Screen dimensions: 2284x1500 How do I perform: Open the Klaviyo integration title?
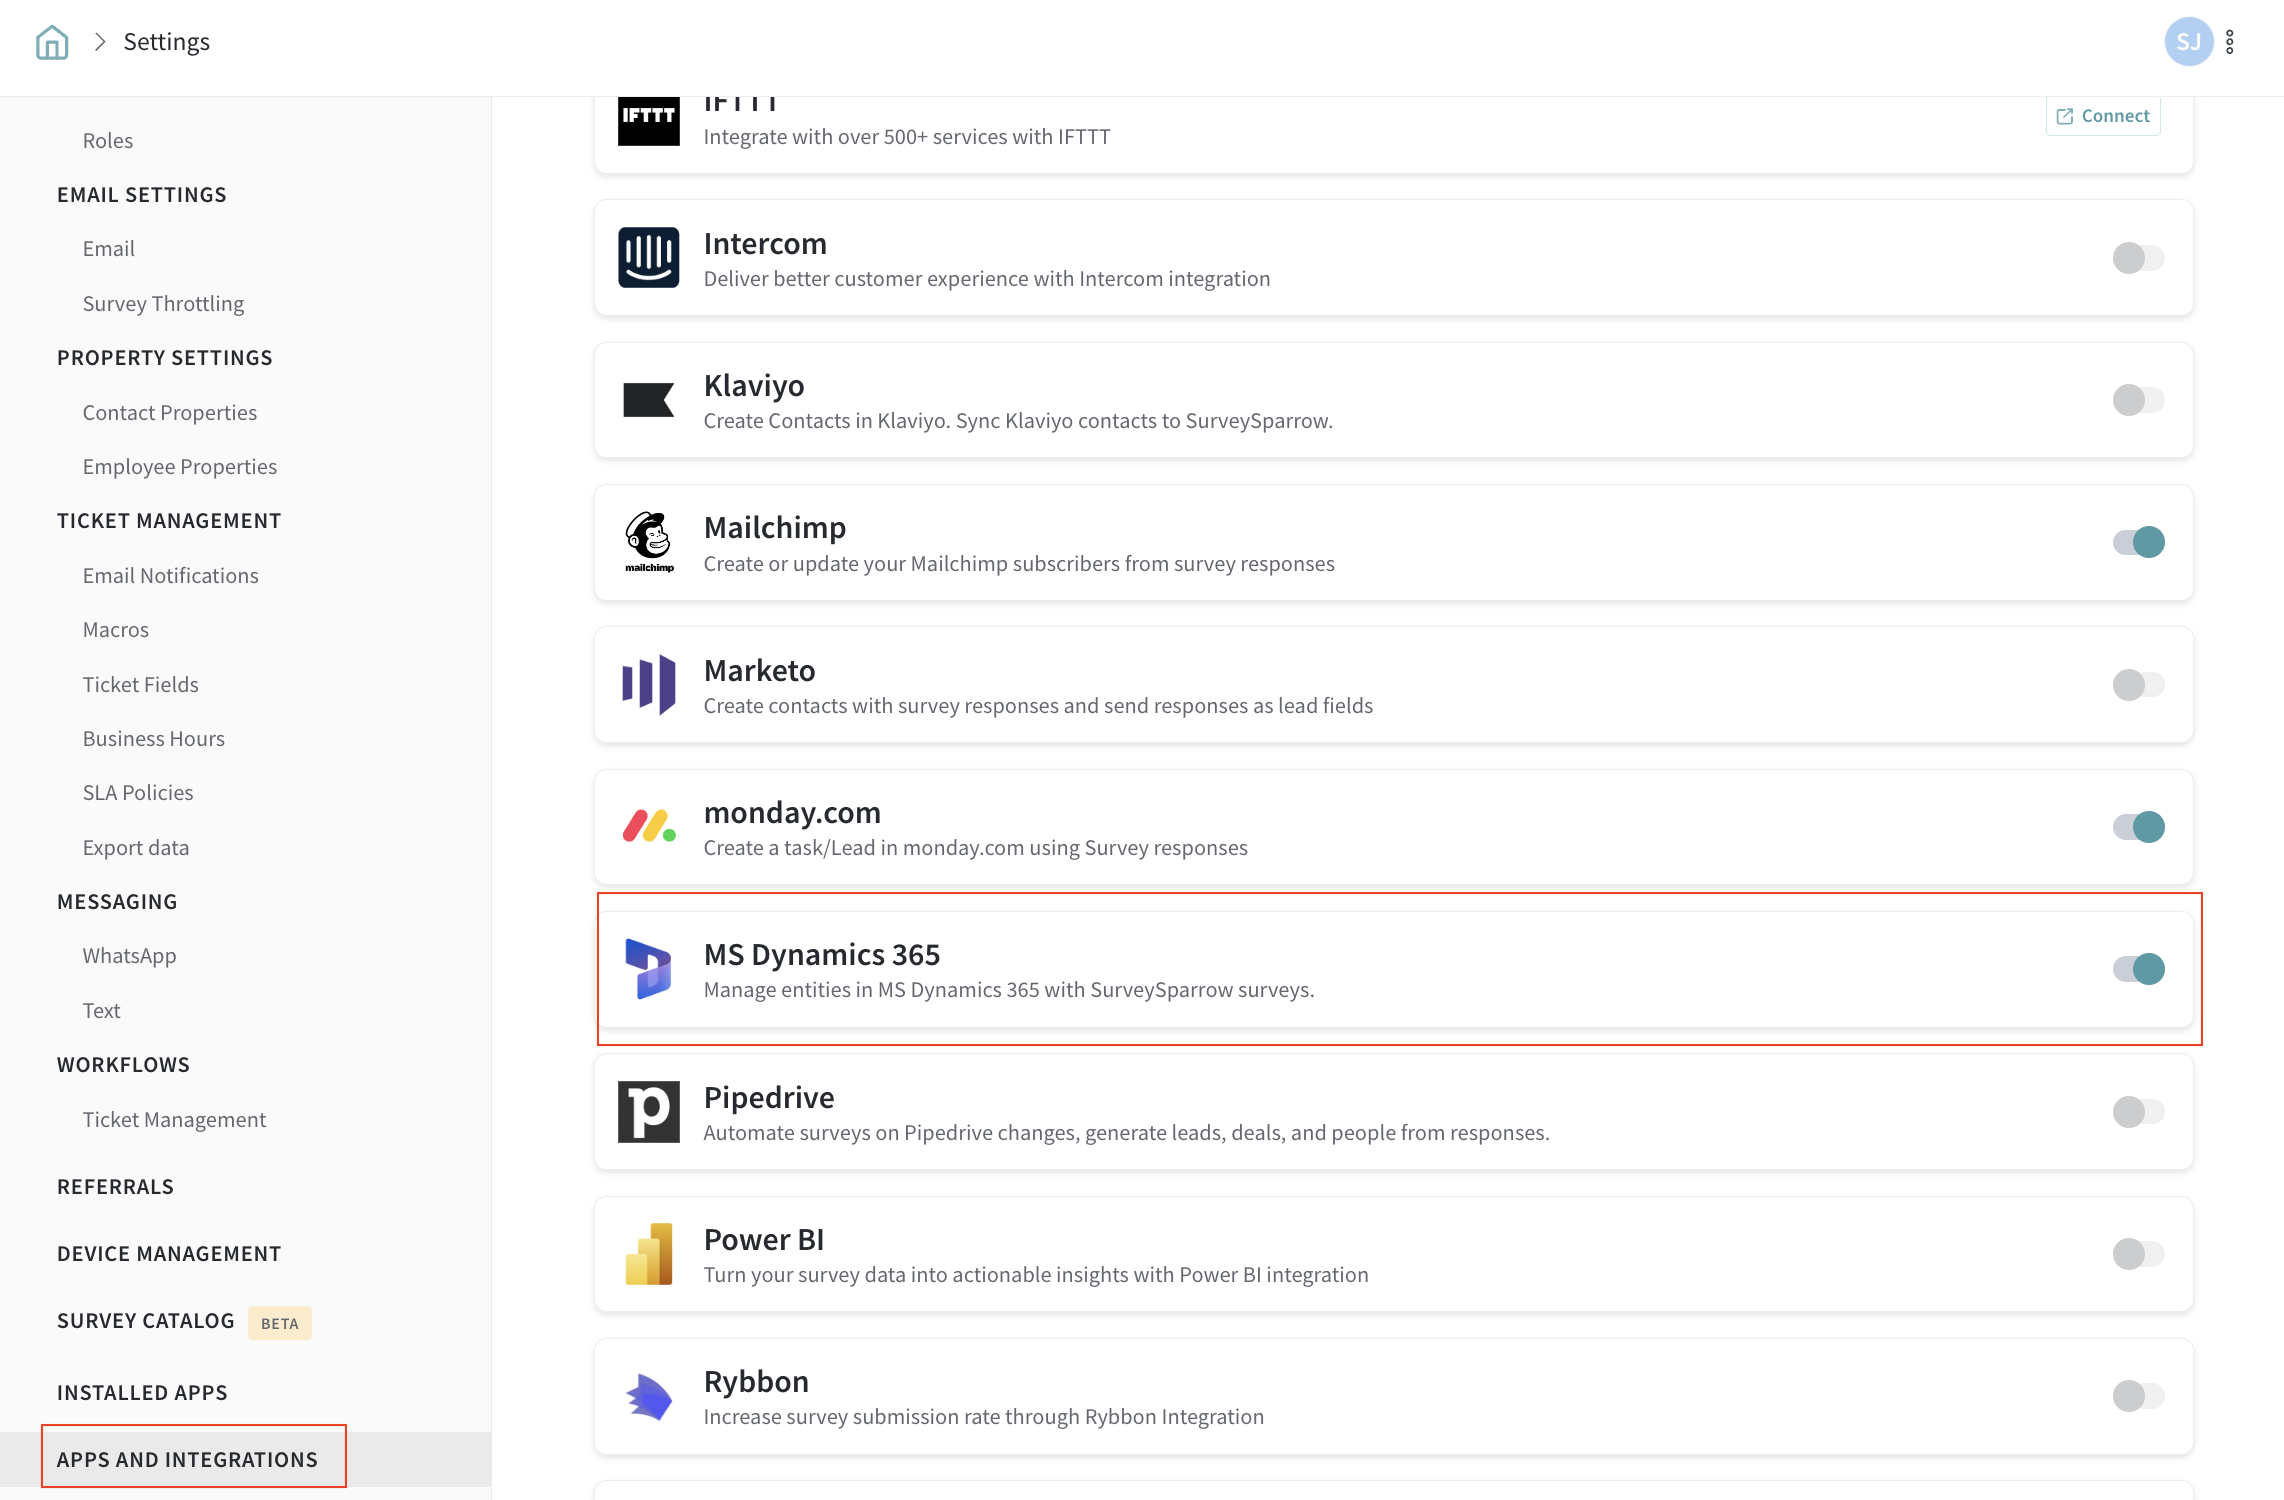point(754,386)
